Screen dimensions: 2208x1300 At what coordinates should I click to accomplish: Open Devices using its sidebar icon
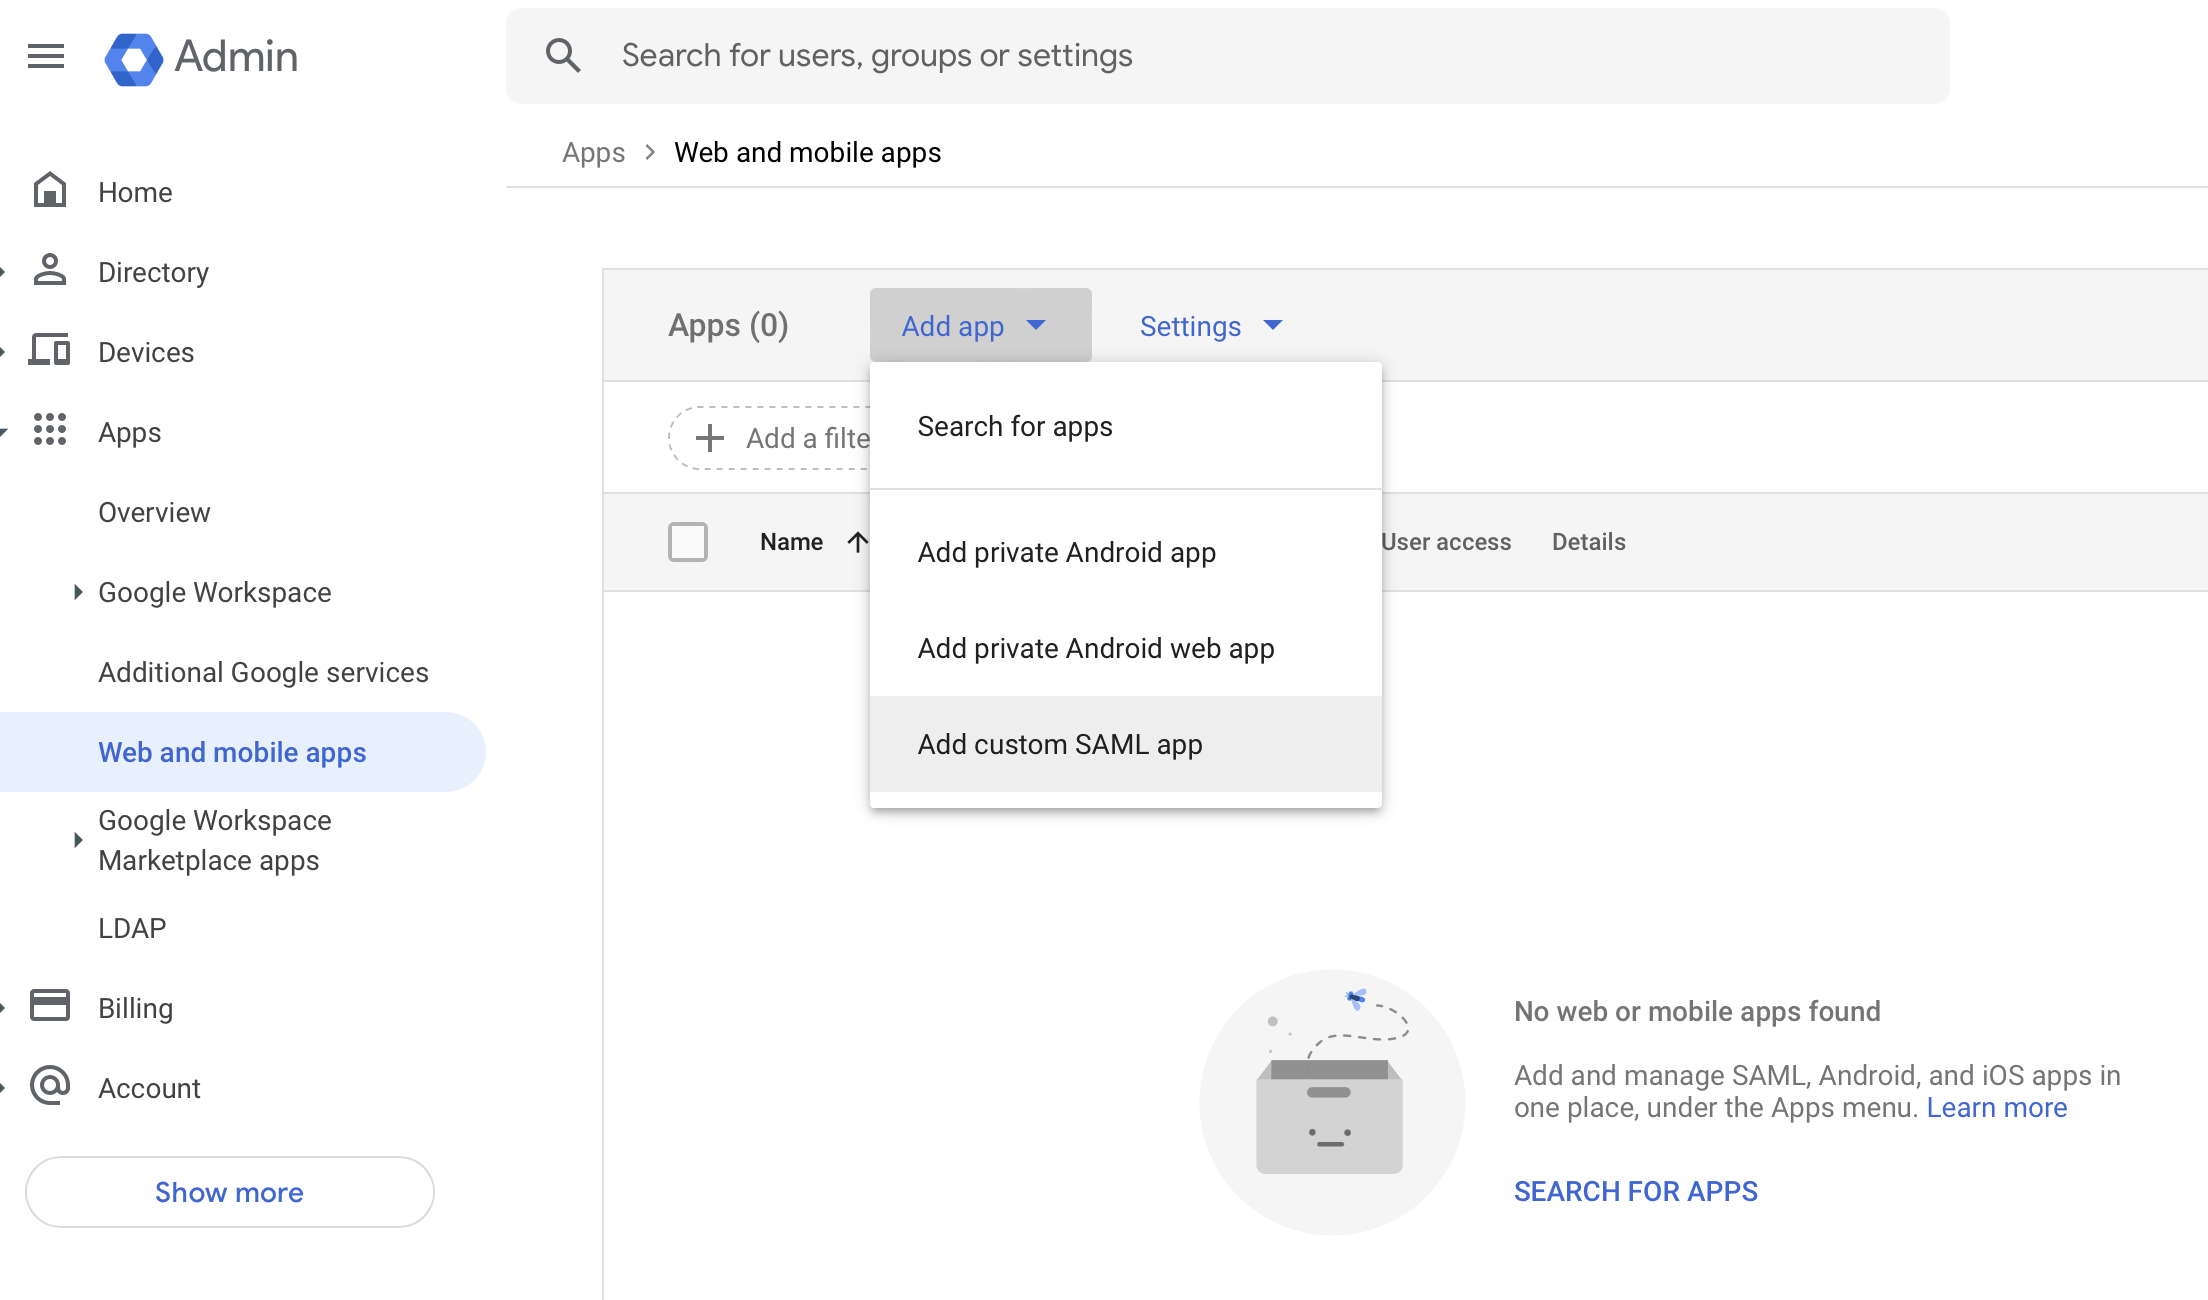click(50, 351)
